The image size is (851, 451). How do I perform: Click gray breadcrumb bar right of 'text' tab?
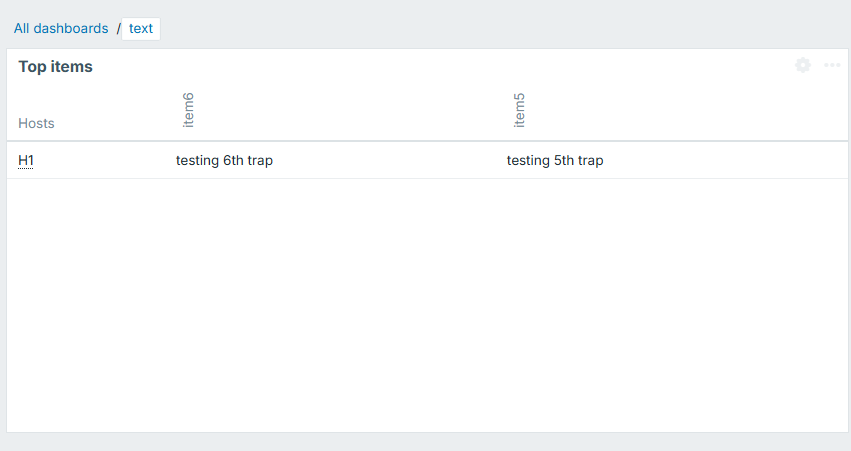[500, 28]
